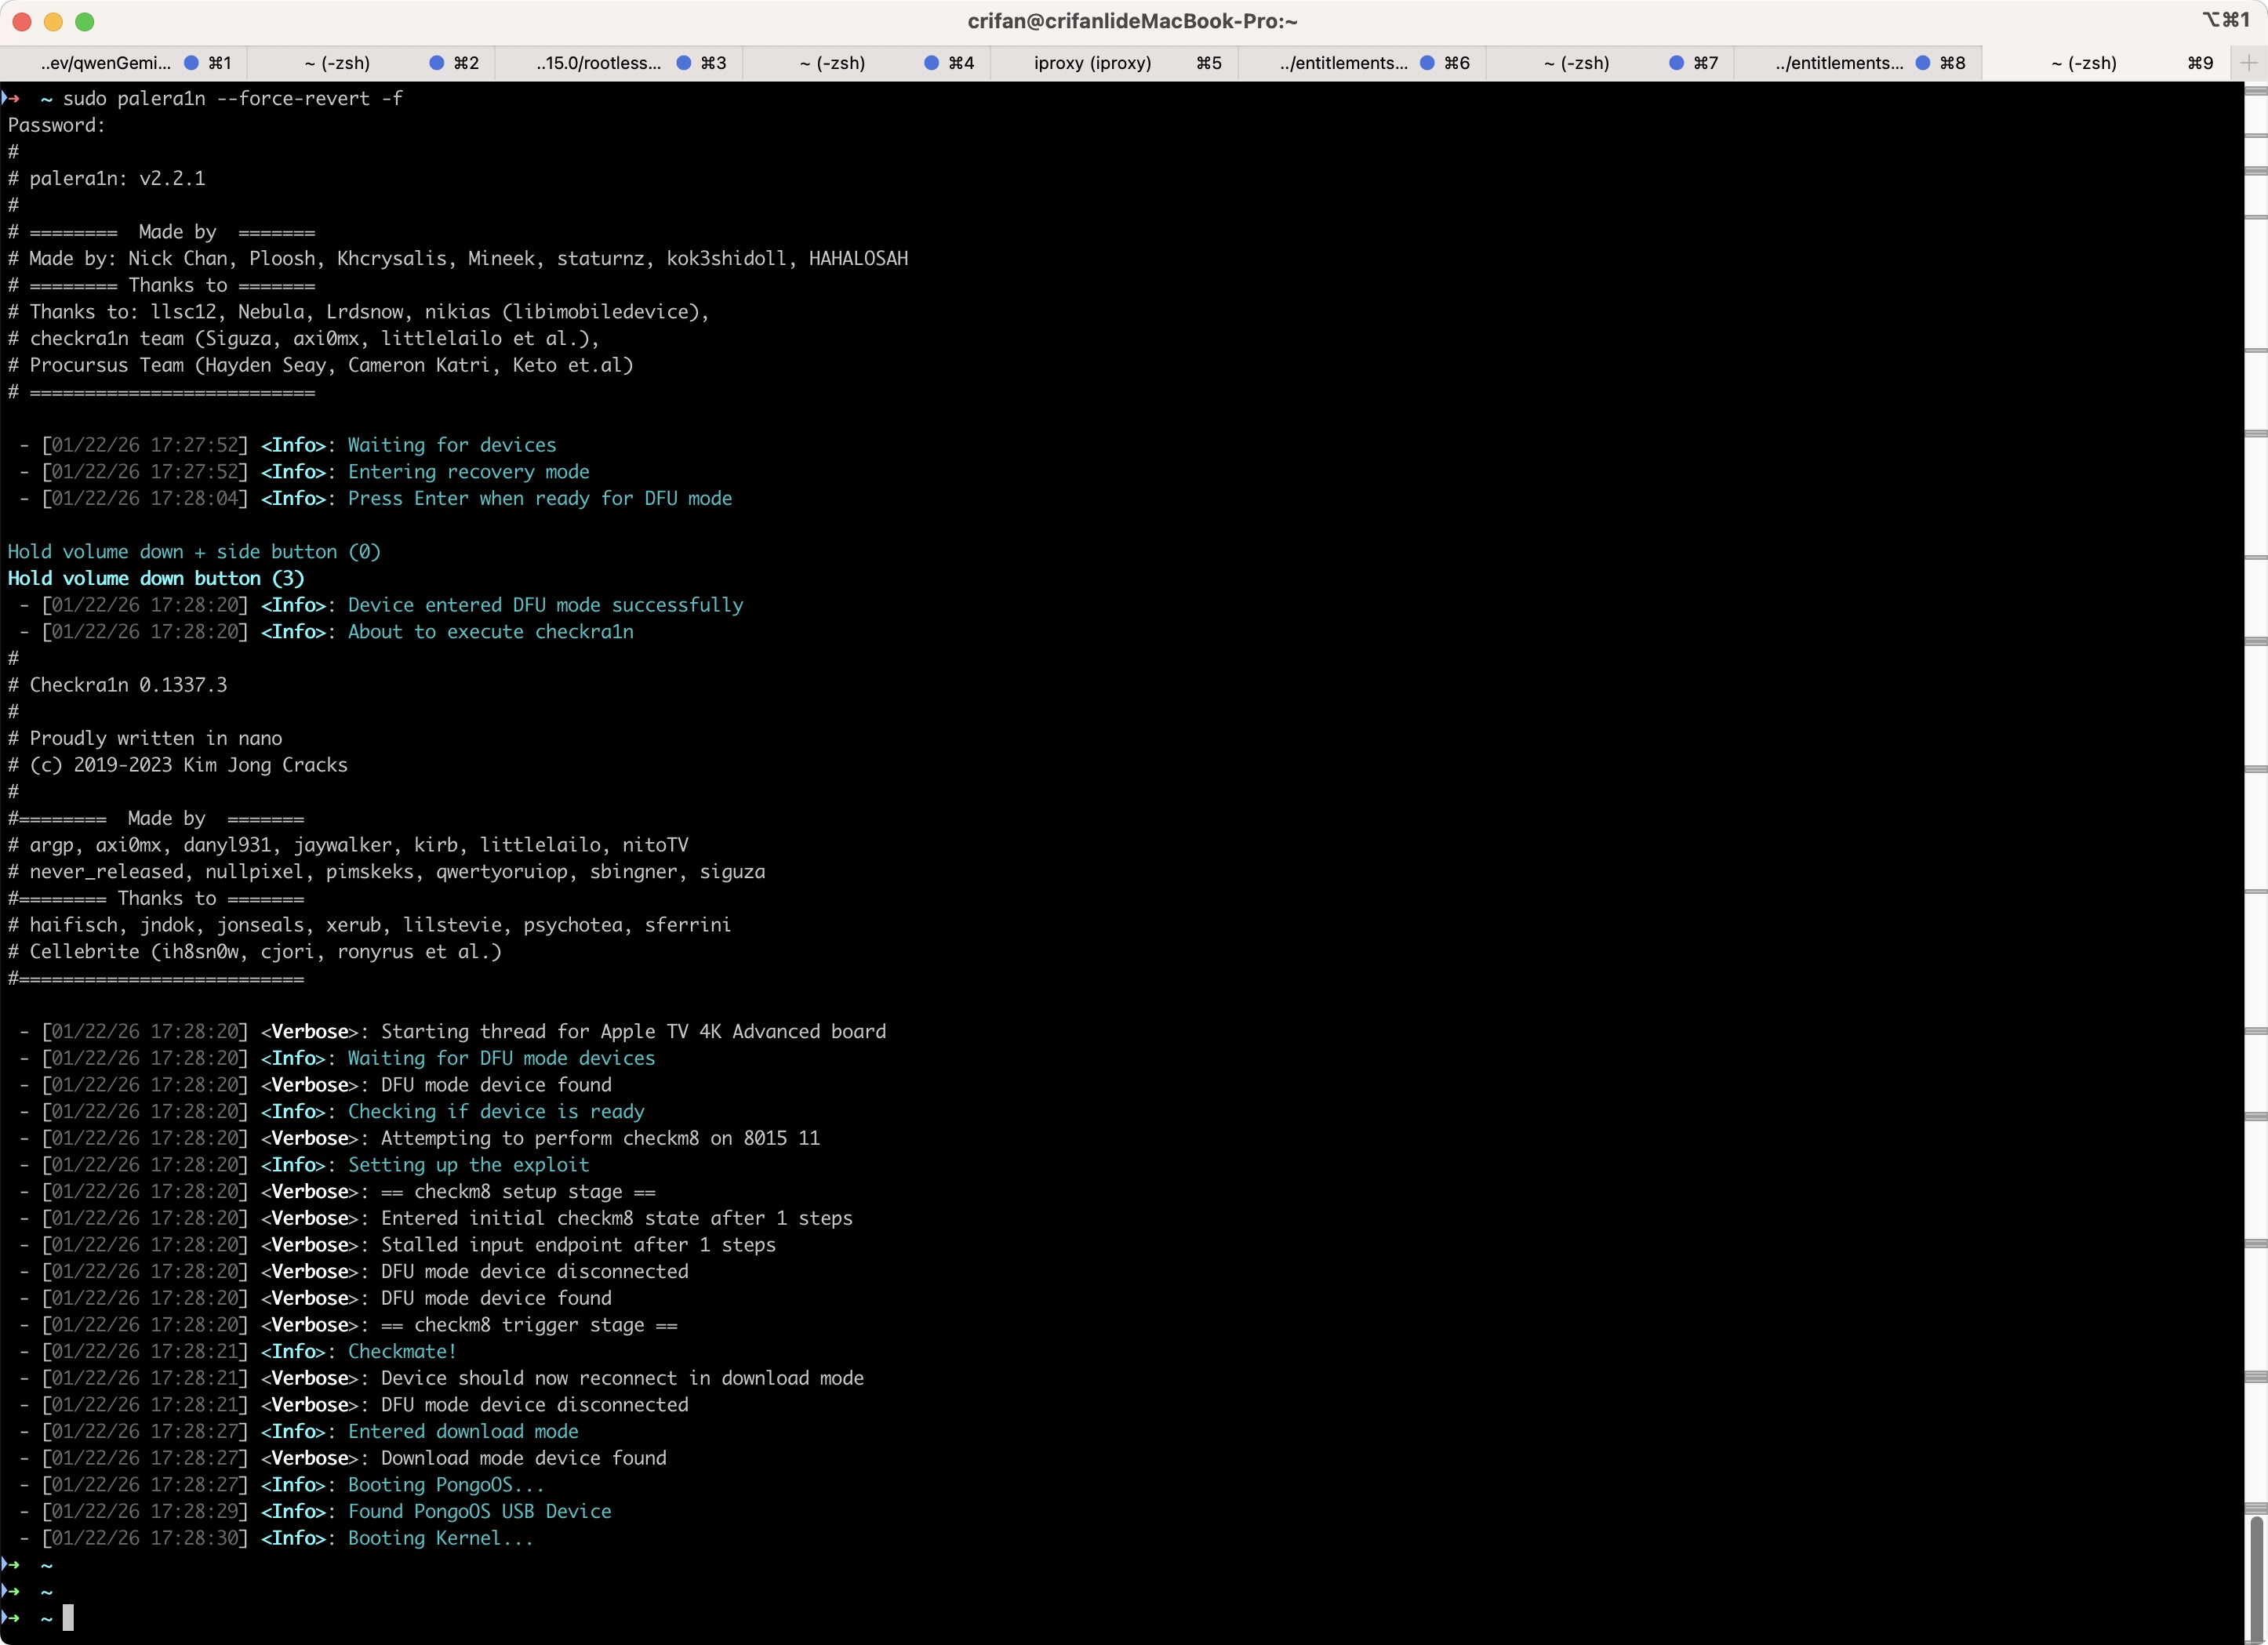2268x1645 pixels.
Task: Open the ../entitlements... tab ⌘6
Action: coord(1362,63)
